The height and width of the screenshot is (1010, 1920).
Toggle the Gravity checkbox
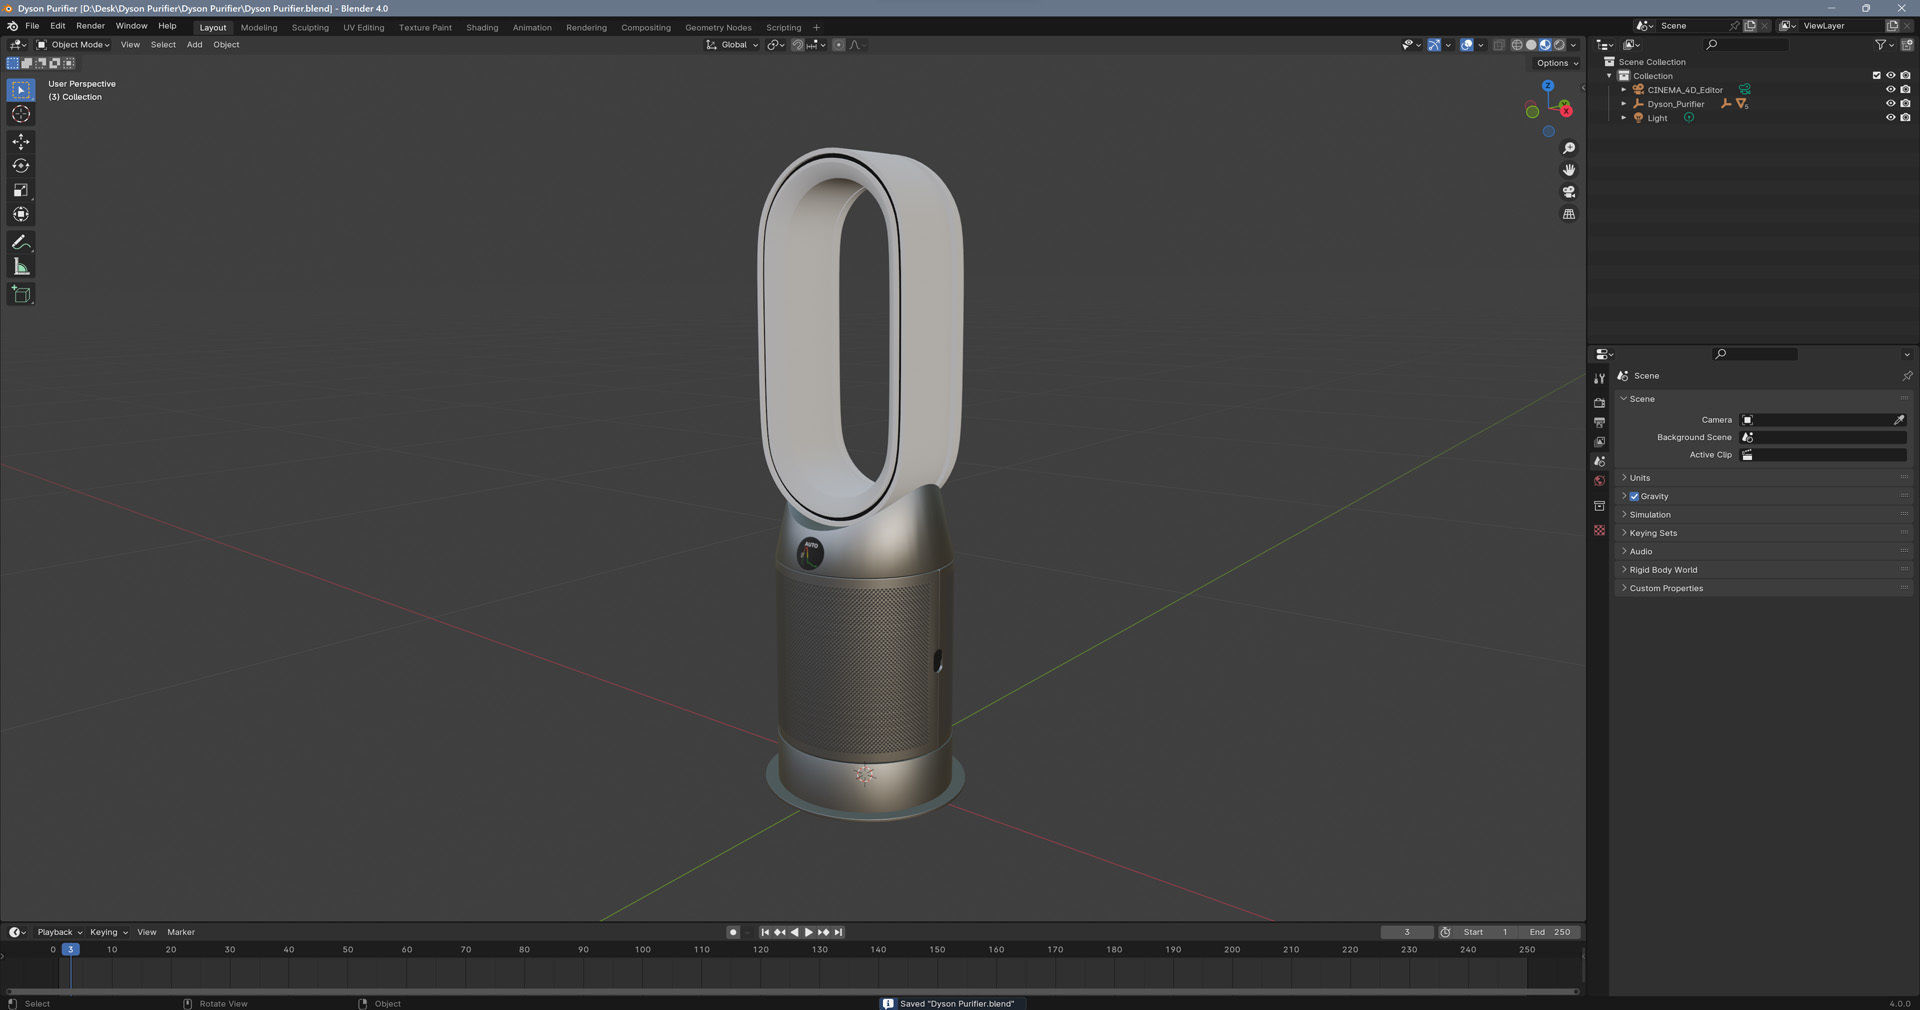tap(1634, 496)
